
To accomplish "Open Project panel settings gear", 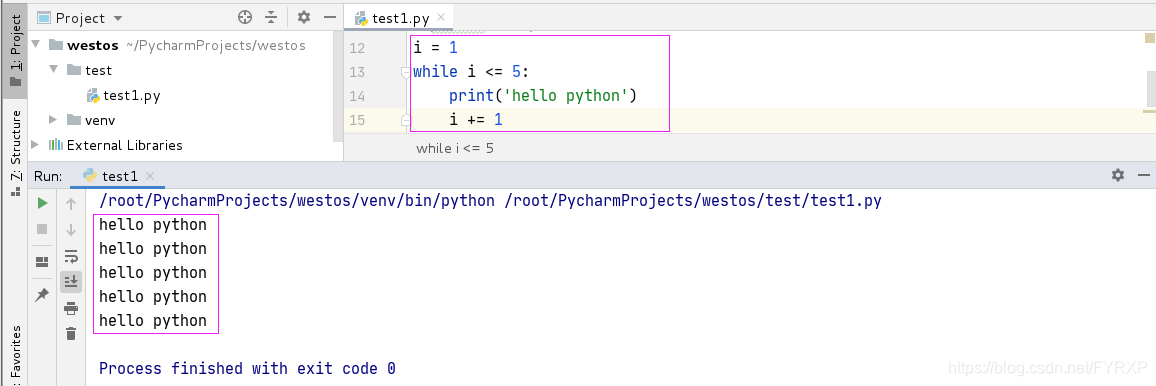I will pyautogui.click(x=304, y=18).
